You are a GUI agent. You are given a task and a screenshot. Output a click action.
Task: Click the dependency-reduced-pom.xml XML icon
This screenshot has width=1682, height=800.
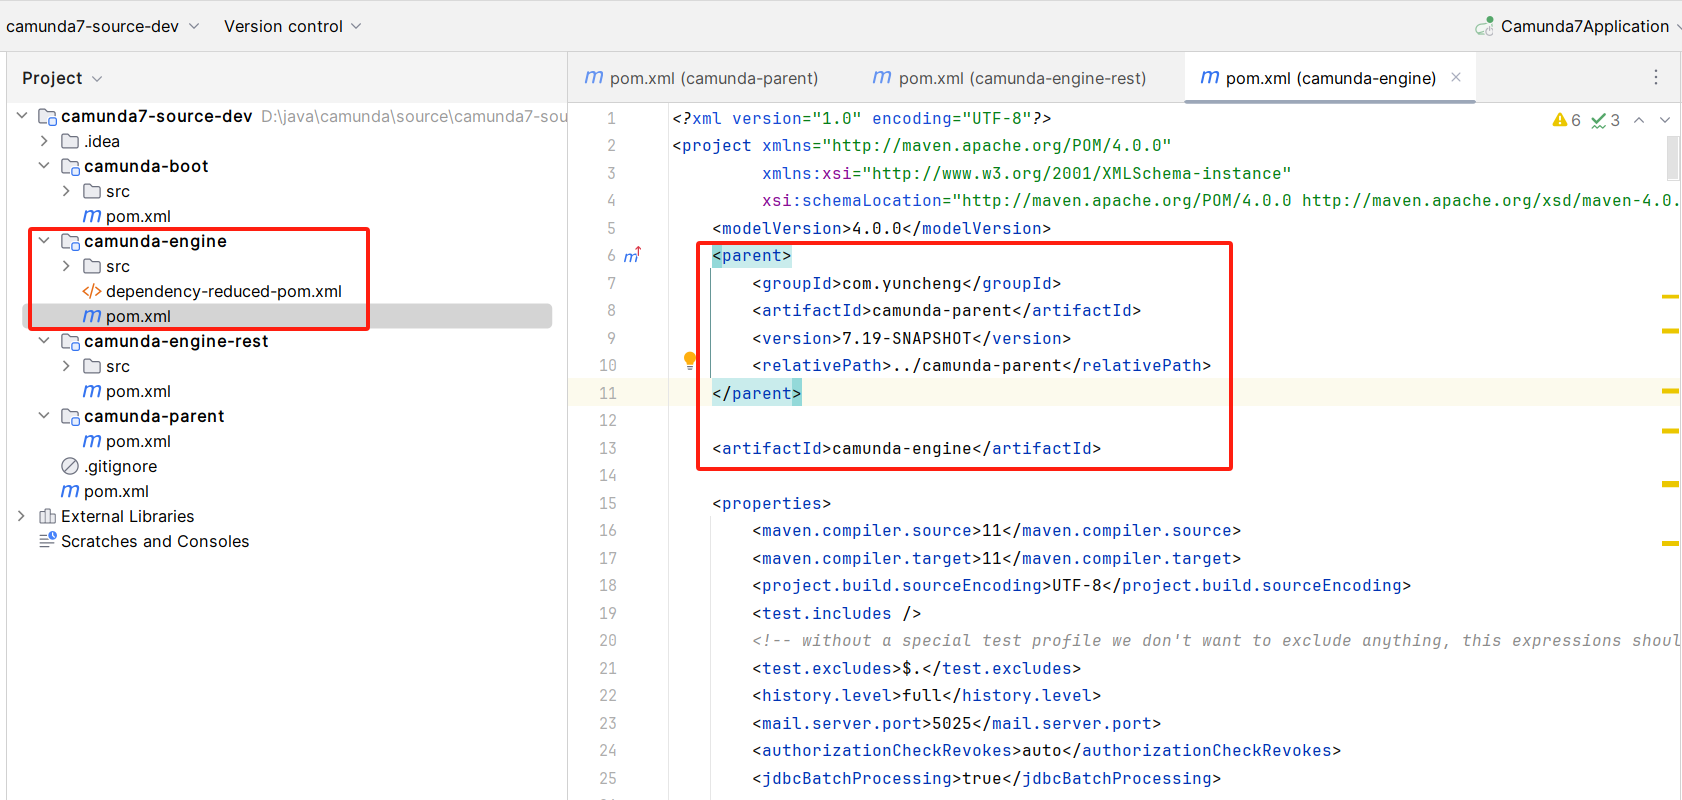(x=92, y=291)
